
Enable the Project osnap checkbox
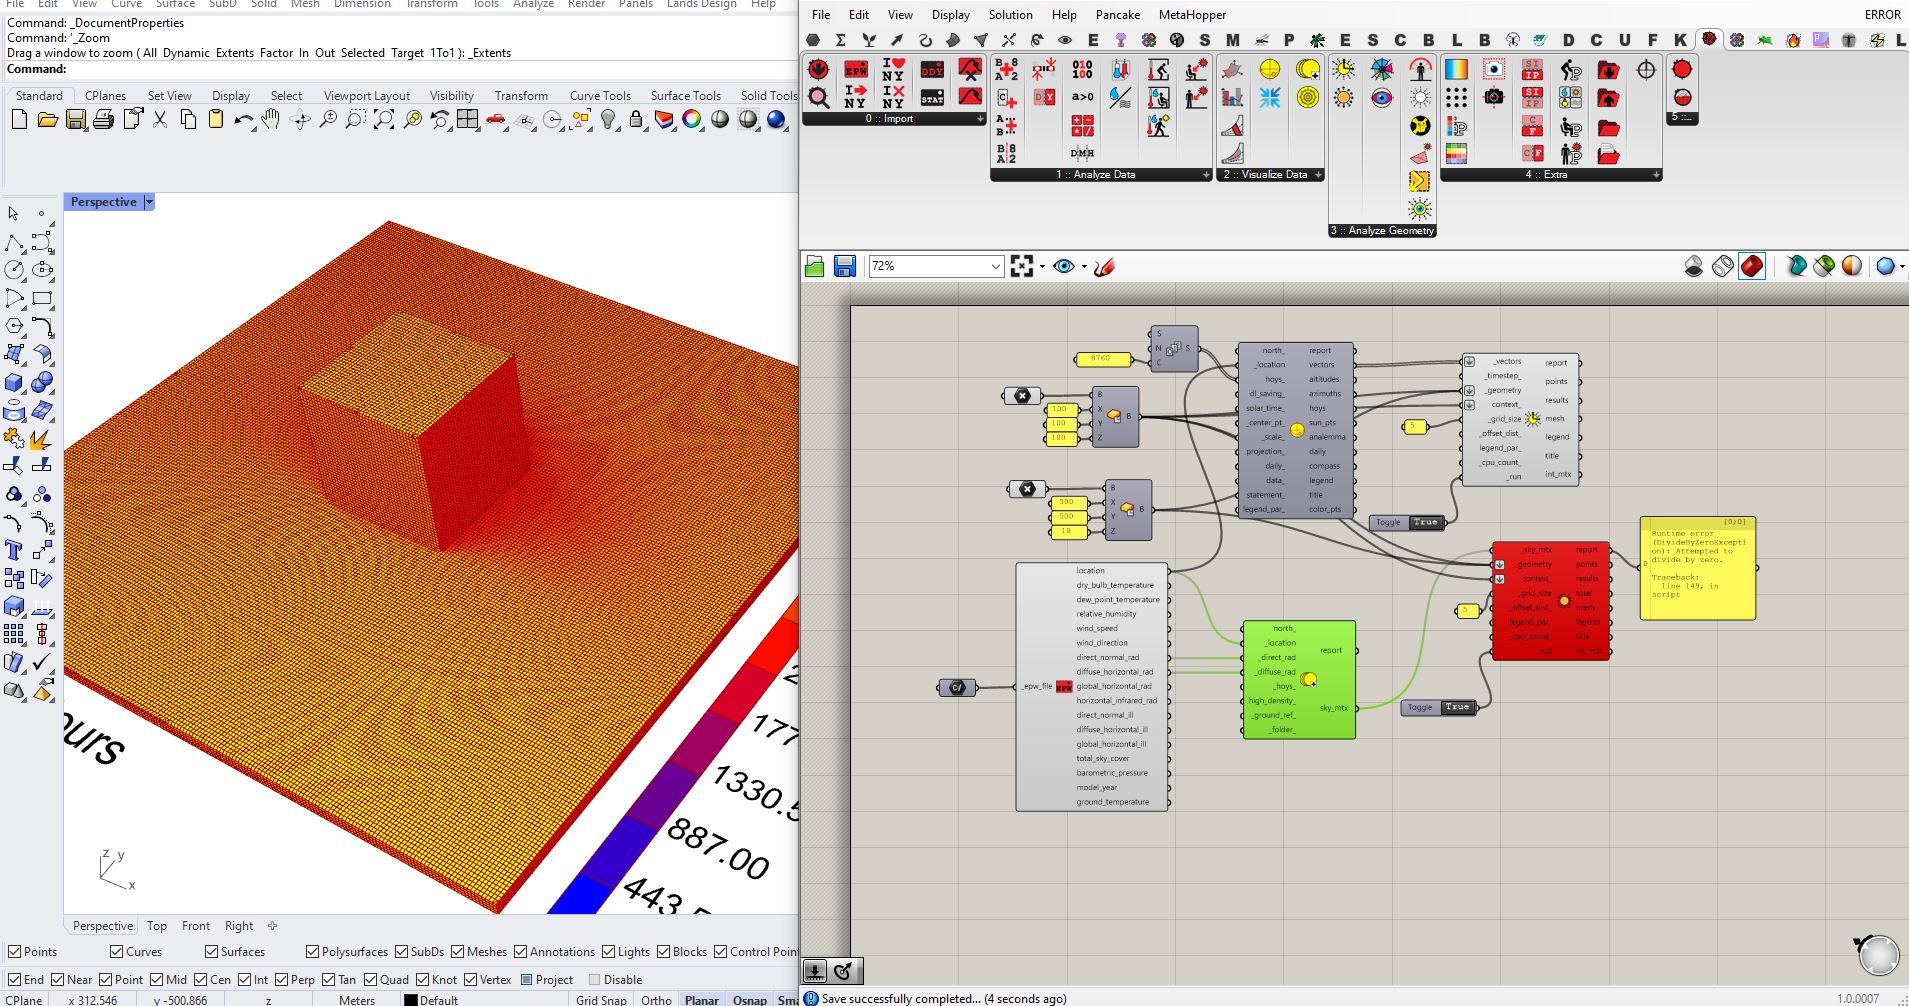coord(526,979)
